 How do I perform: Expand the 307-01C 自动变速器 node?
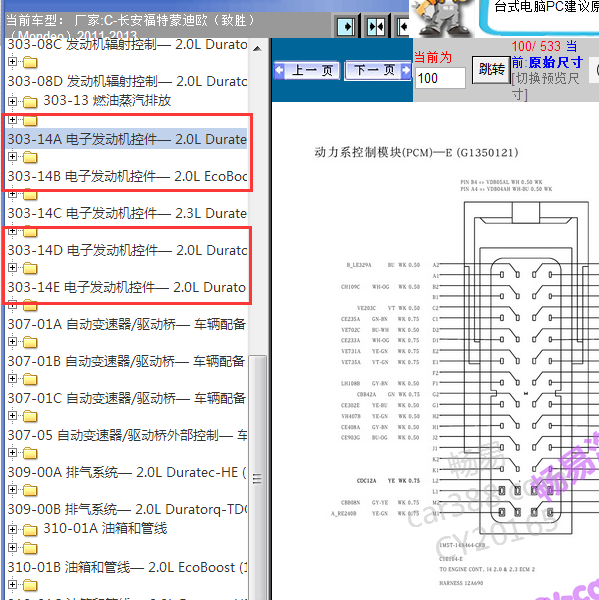pyautogui.click(x=12, y=378)
